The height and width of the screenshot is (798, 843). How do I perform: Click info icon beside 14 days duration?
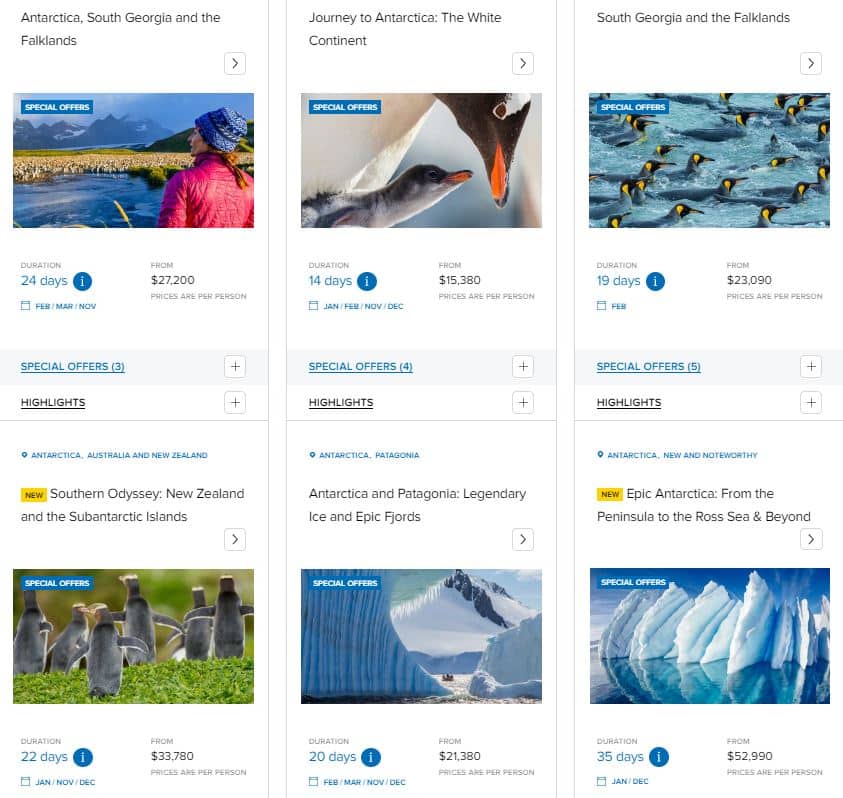pos(367,281)
